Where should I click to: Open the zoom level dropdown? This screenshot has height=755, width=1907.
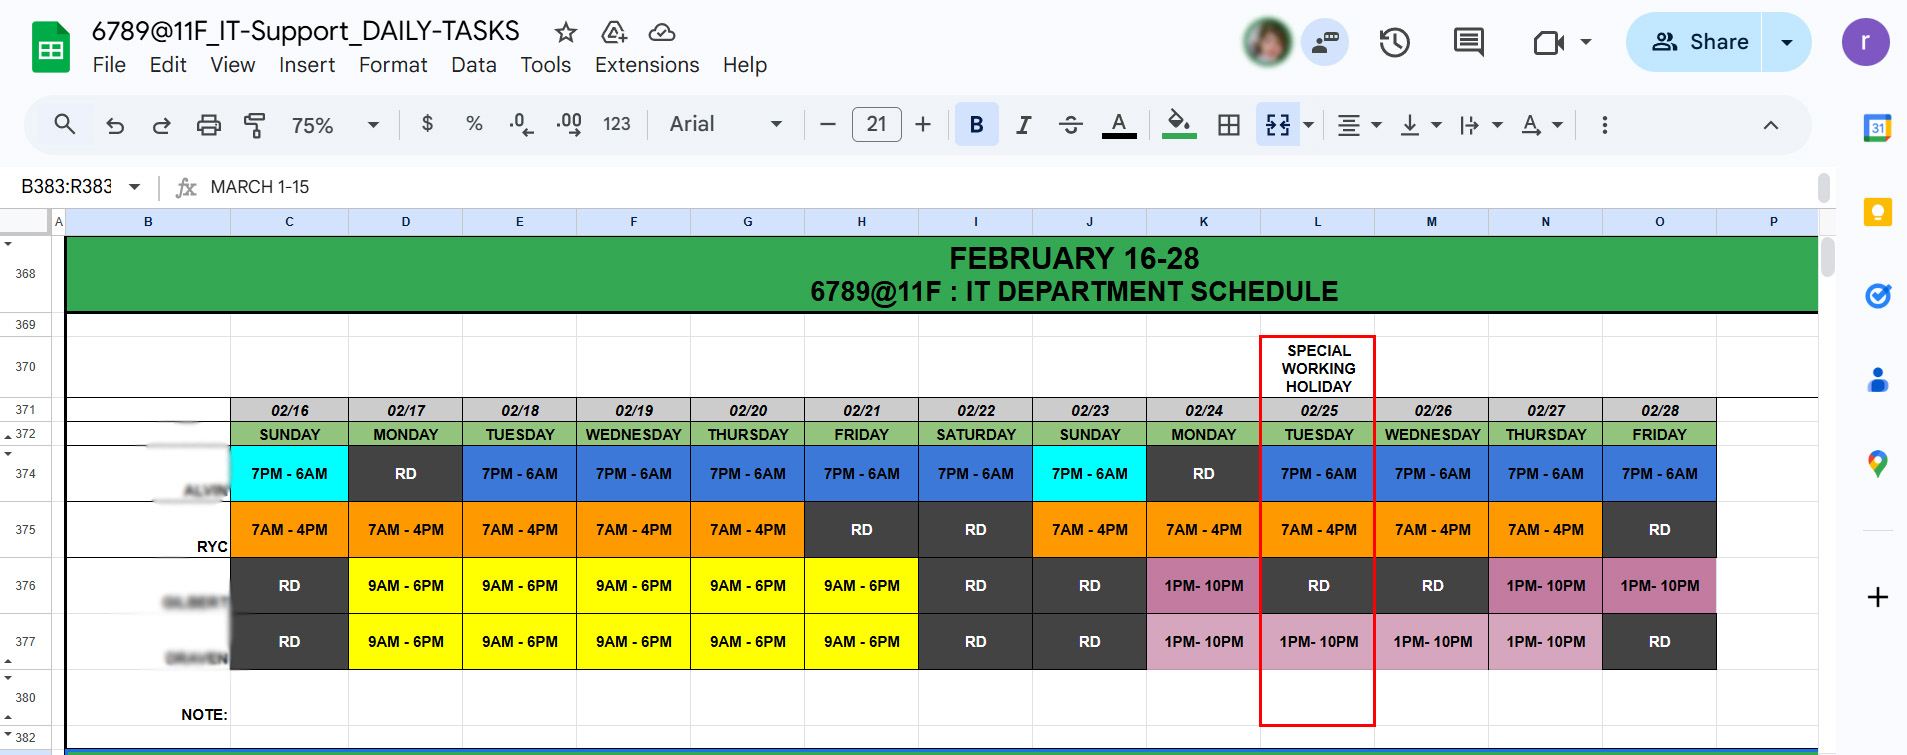335,125
